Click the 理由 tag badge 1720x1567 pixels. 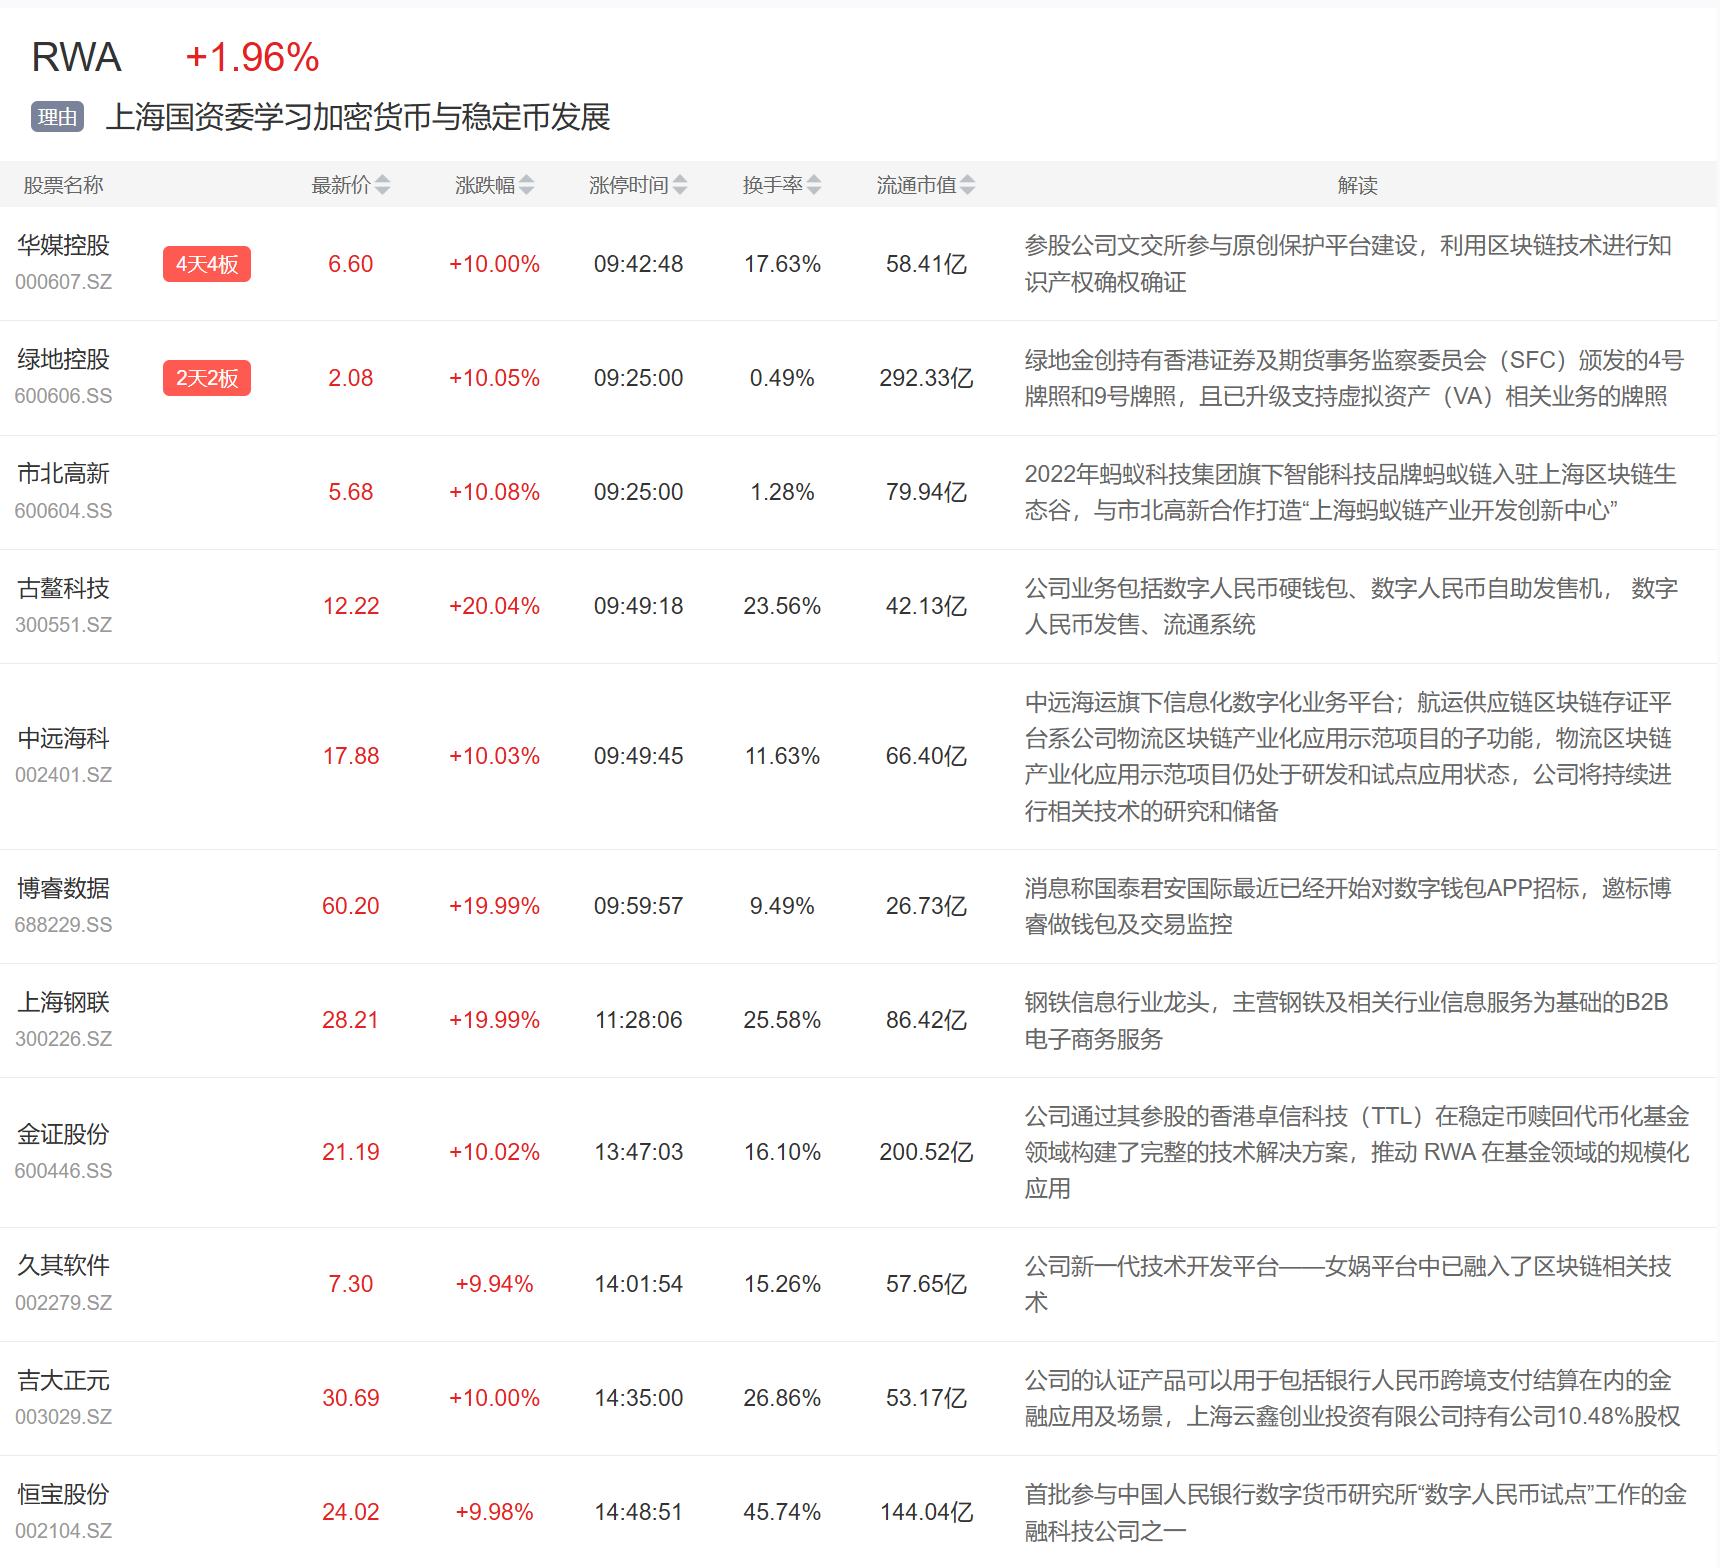tap(57, 117)
